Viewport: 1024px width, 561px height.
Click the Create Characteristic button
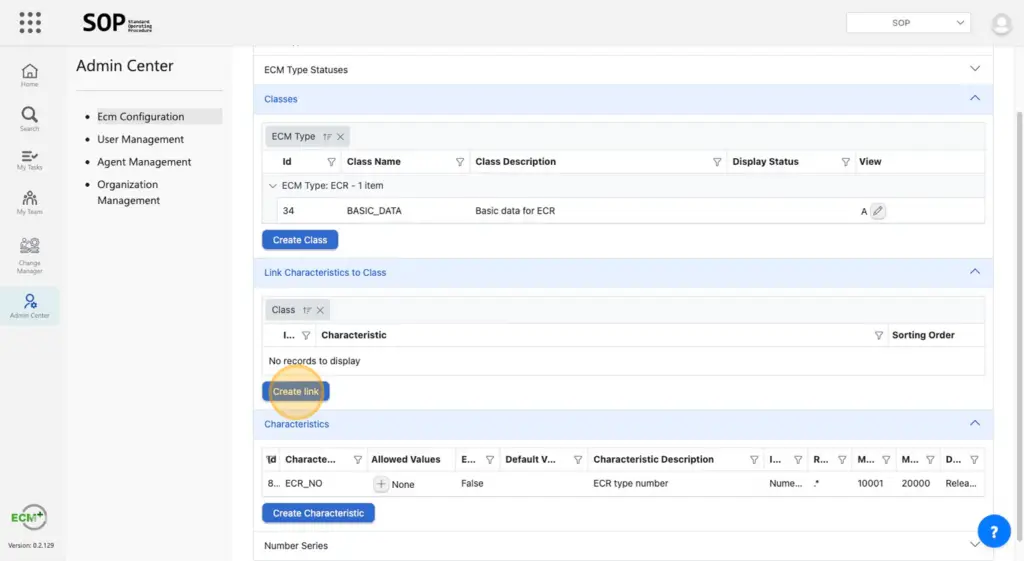pos(318,513)
